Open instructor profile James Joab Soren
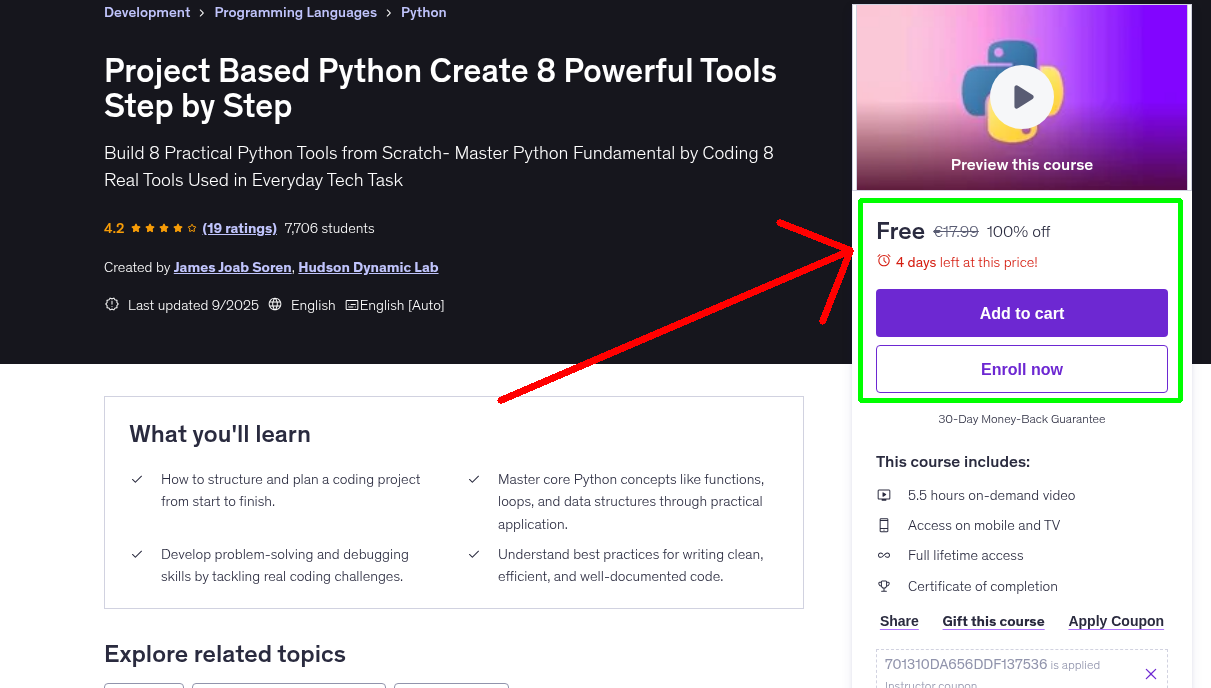Viewport: 1211px width, 688px height. pos(232,267)
